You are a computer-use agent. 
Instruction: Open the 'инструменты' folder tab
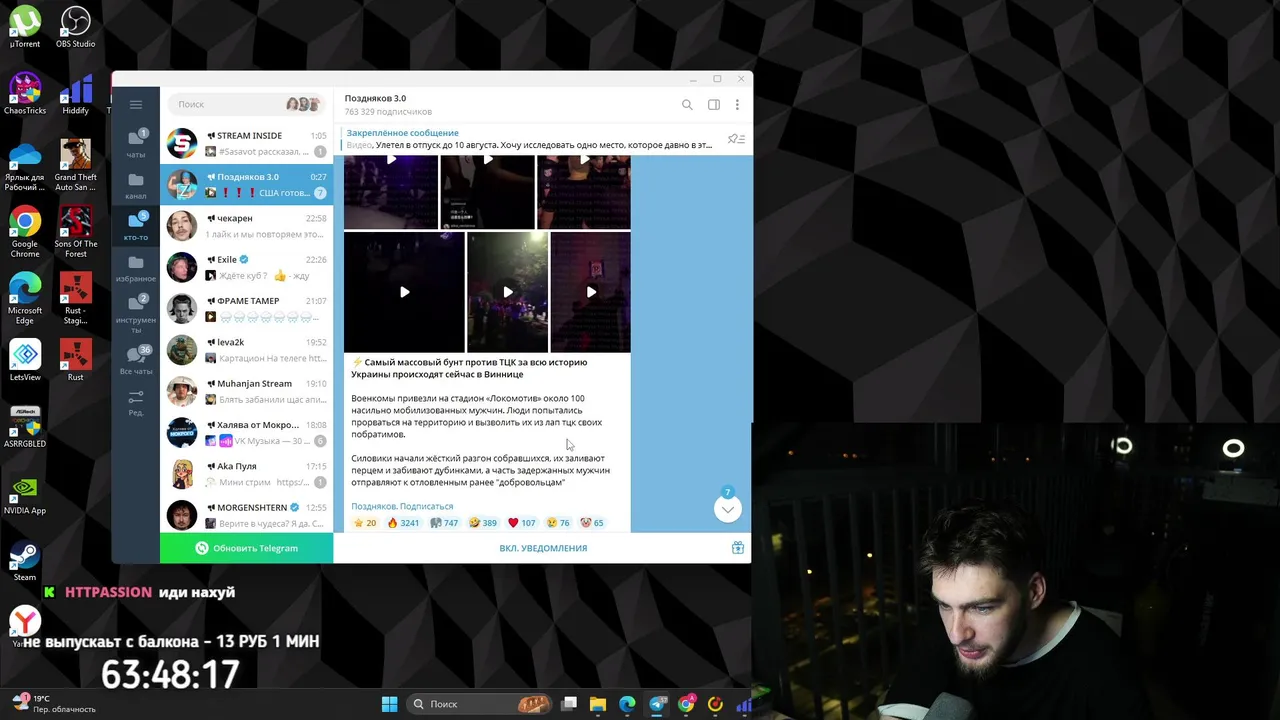point(136,313)
